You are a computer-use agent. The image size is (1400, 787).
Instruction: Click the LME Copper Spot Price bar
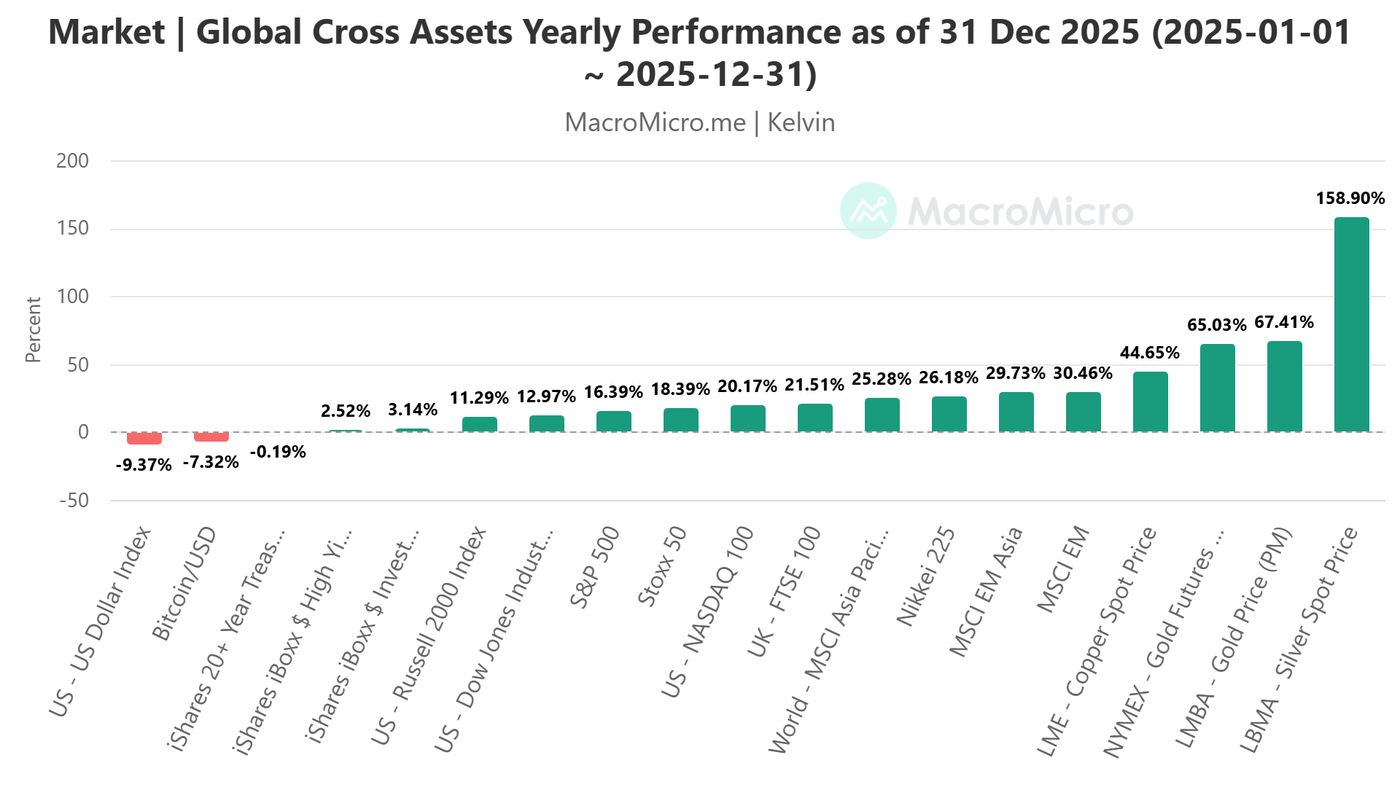click(x=1150, y=402)
